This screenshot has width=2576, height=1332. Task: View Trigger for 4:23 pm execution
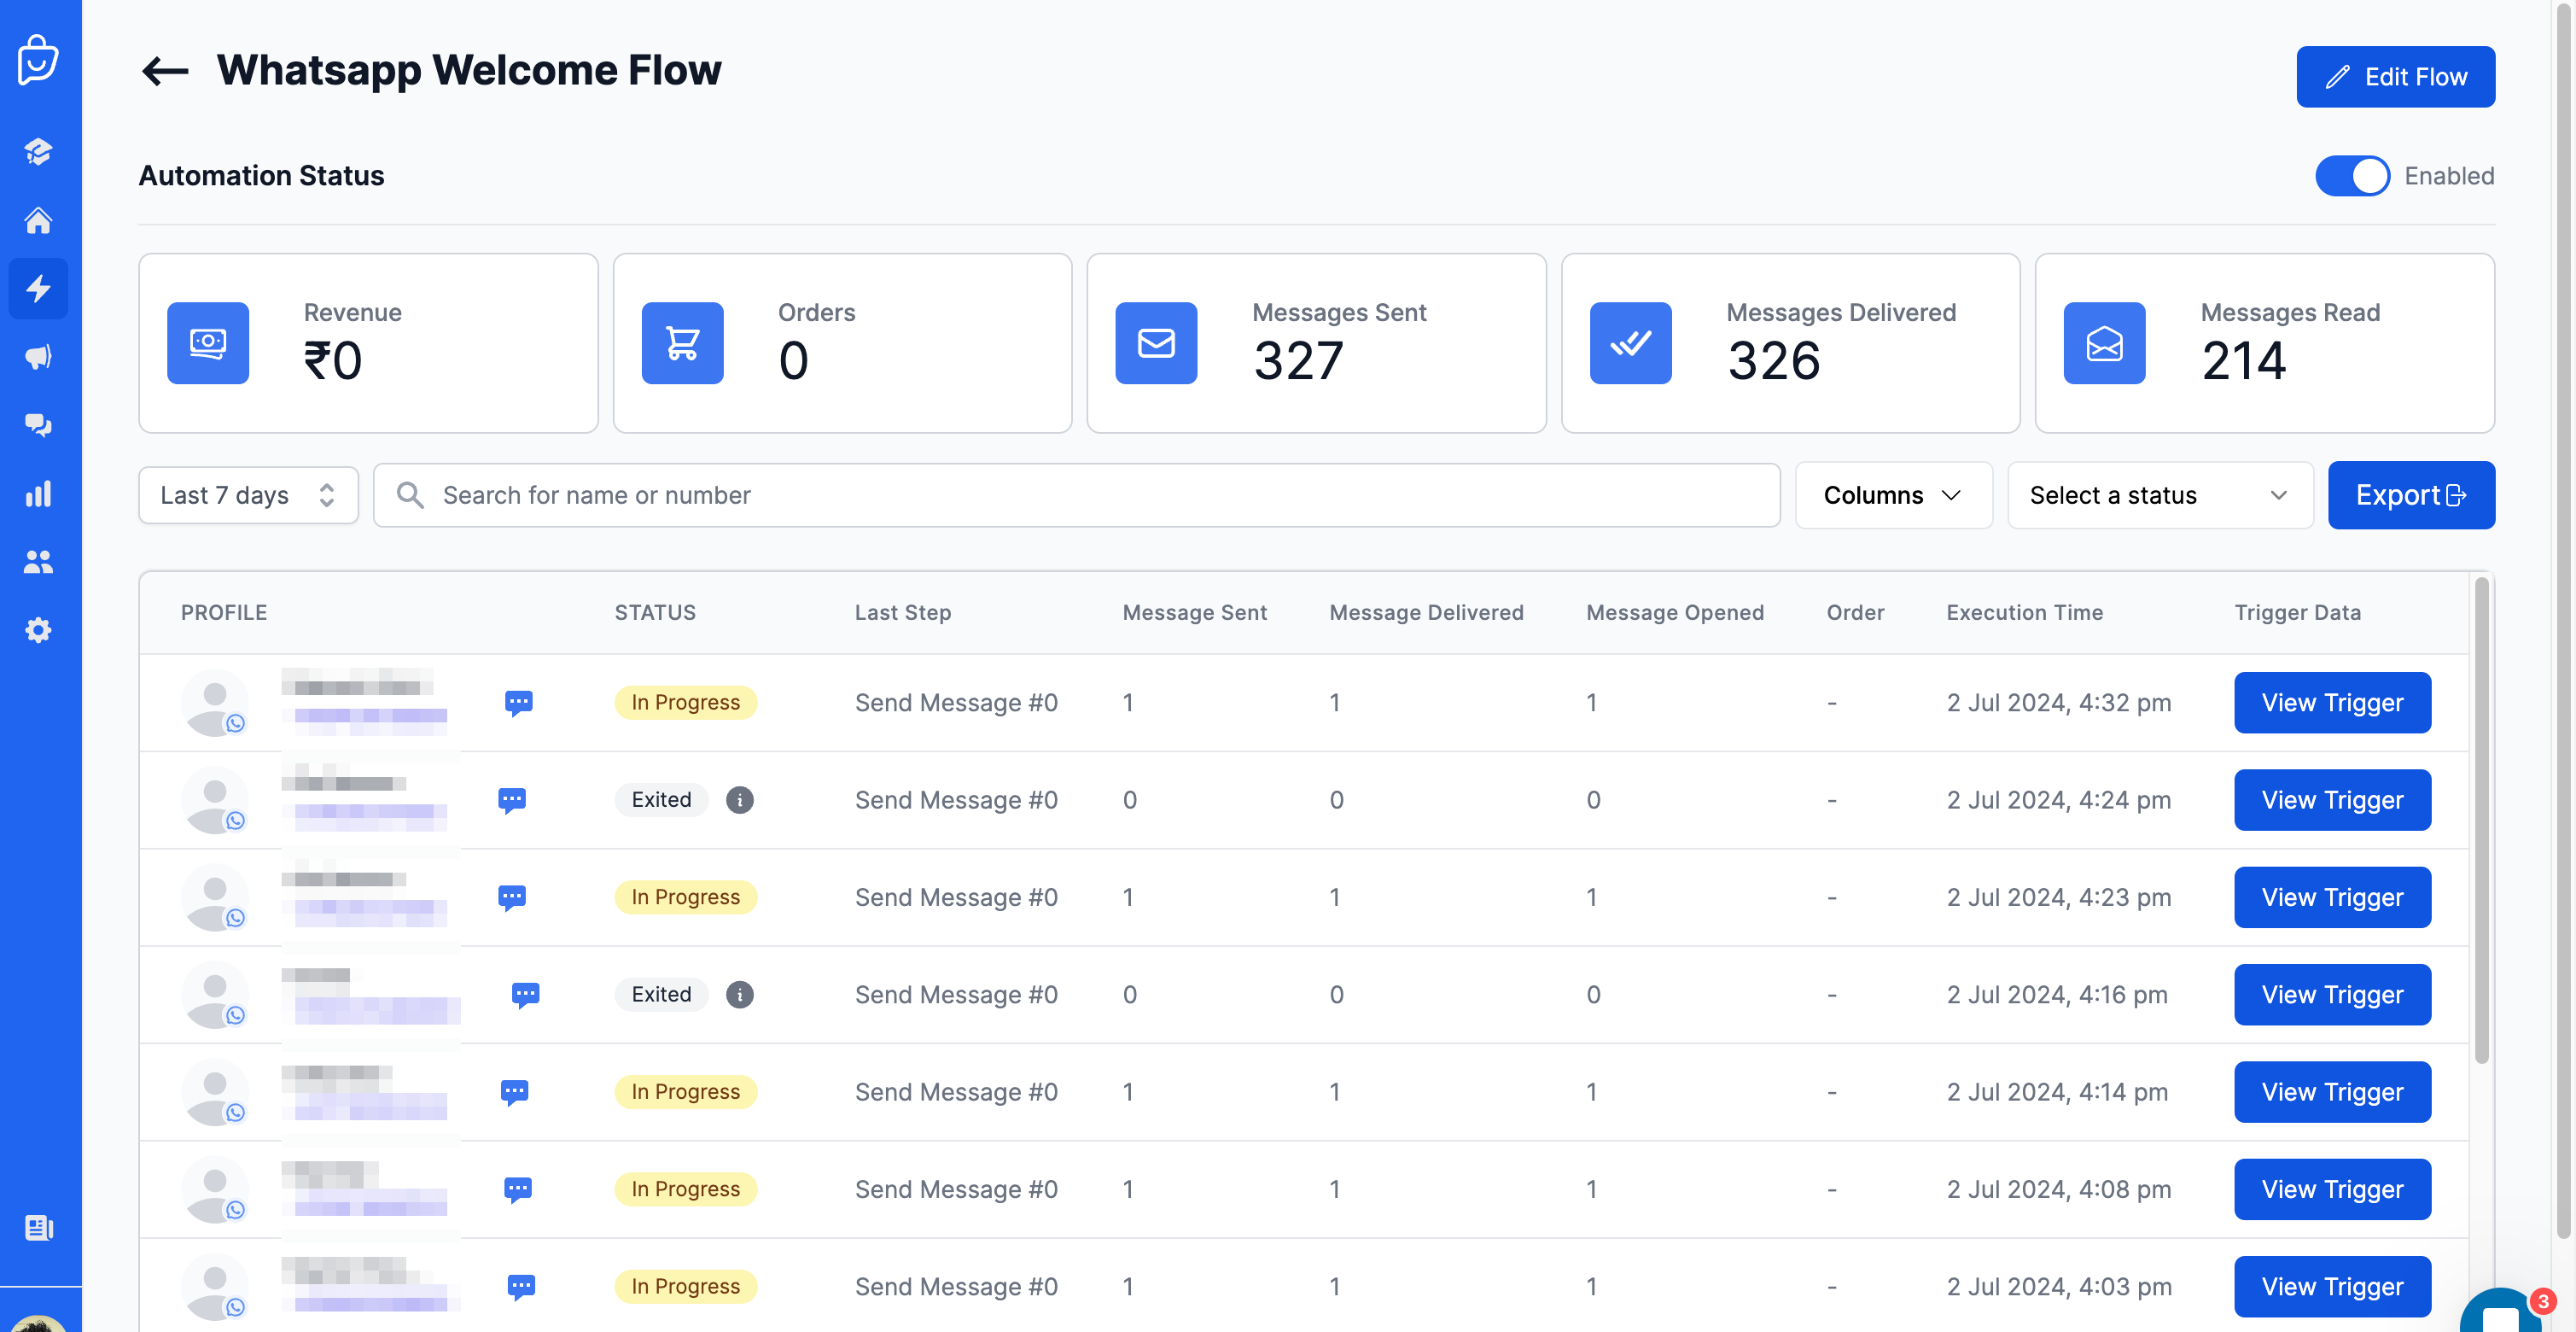click(x=2332, y=897)
